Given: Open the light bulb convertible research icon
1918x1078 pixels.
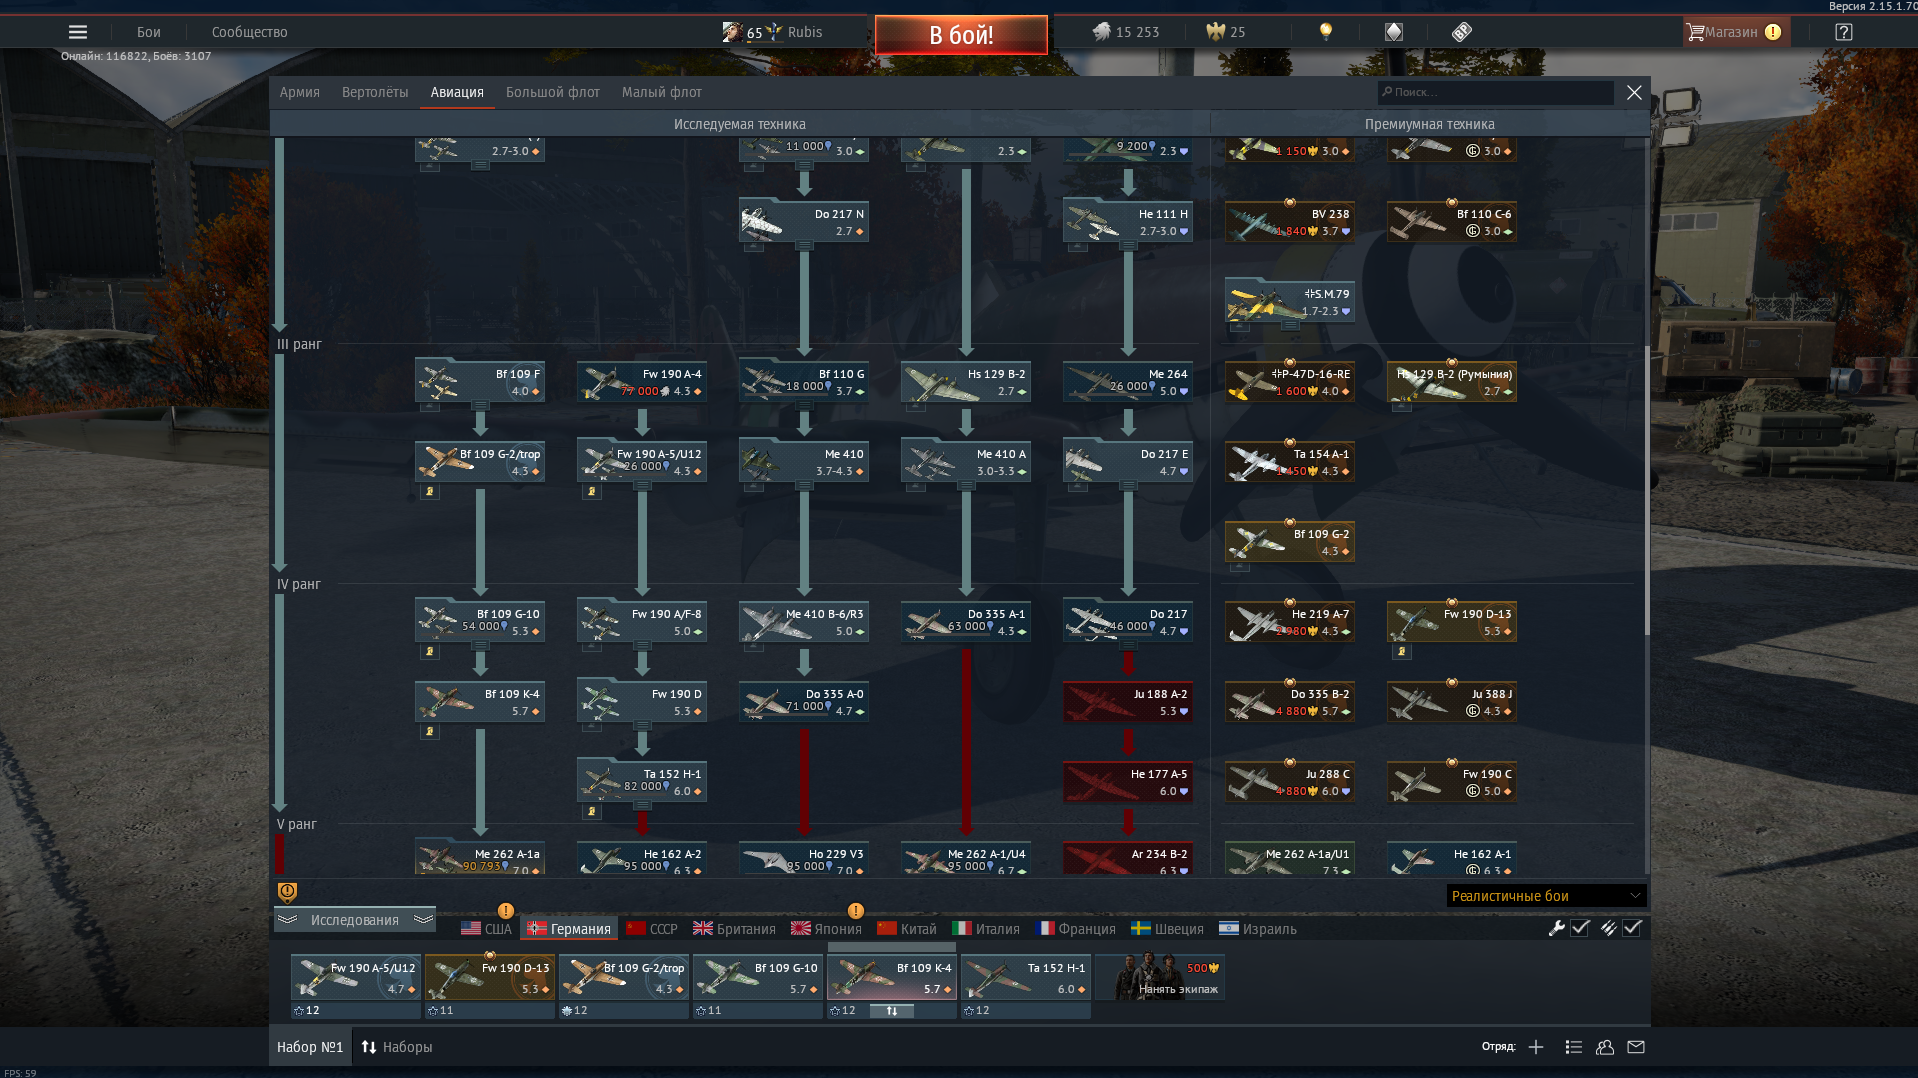Looking at the screenshot, I should 1326,32.
